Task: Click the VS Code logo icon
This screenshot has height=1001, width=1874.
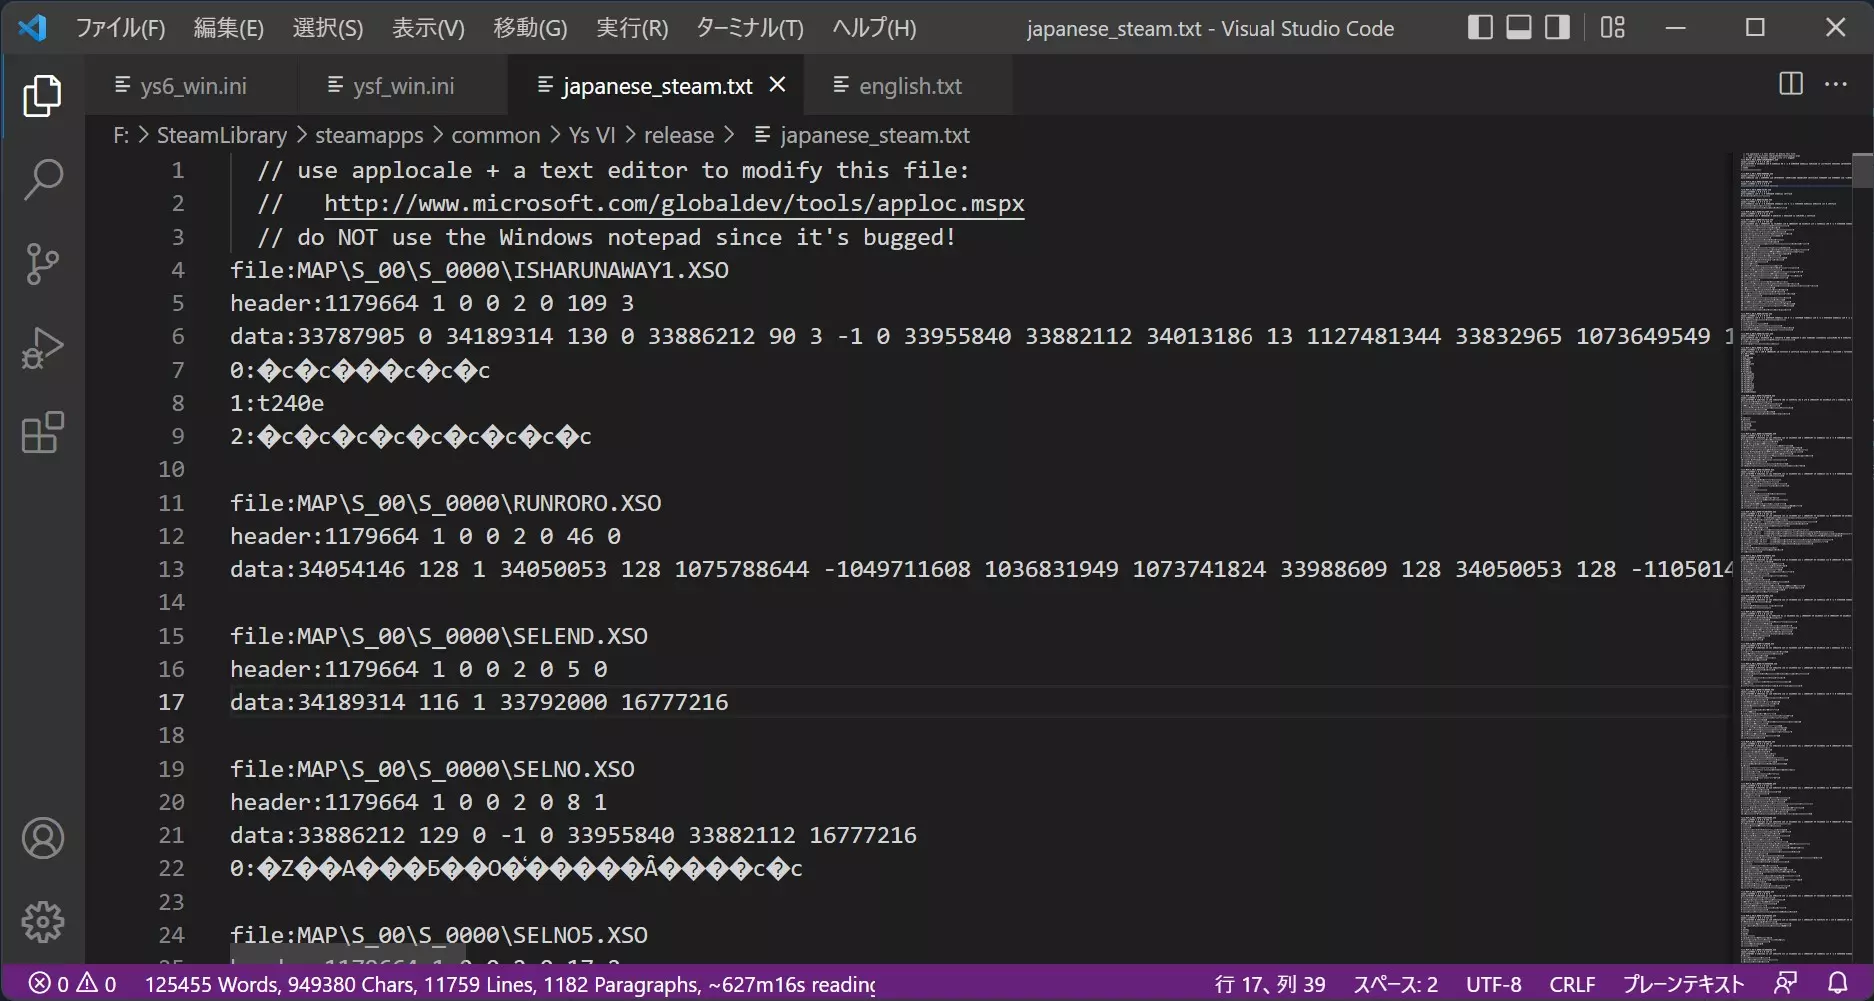Action: [32, 27]
